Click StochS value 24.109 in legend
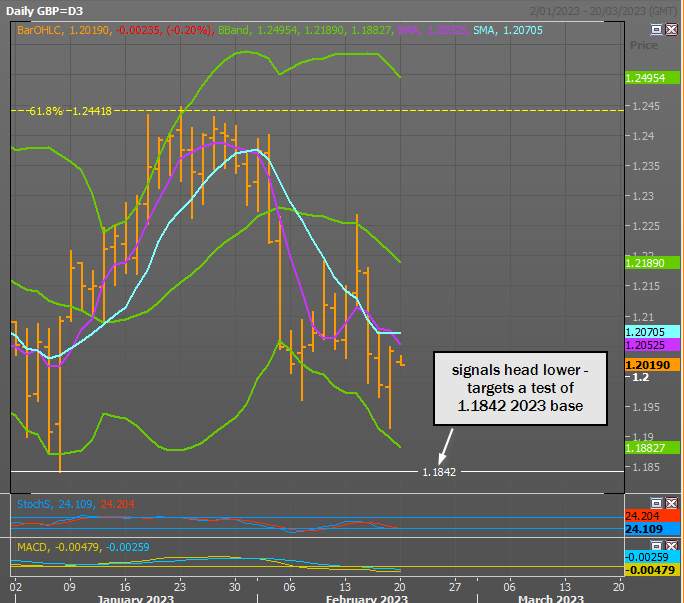The width and height of the screenshot is (684, 603). coord(75,504)
